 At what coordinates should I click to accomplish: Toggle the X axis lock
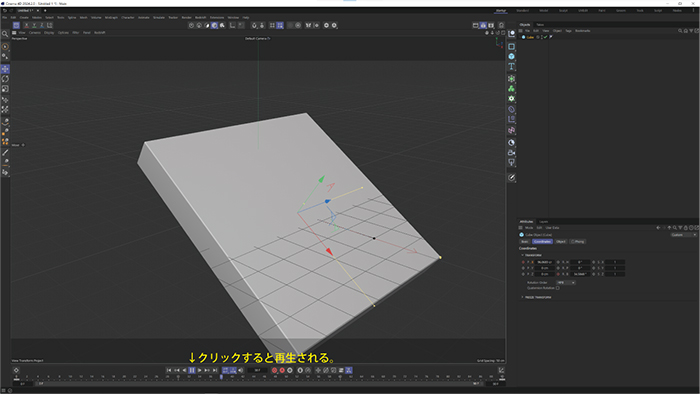coord(26,25)
